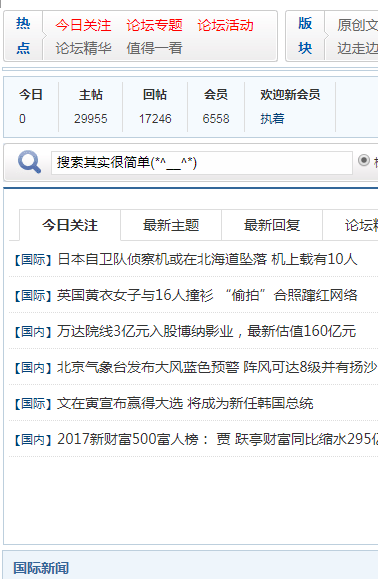Select the radio button beside search box
The image size is (378, 579).
coord(364,160)
